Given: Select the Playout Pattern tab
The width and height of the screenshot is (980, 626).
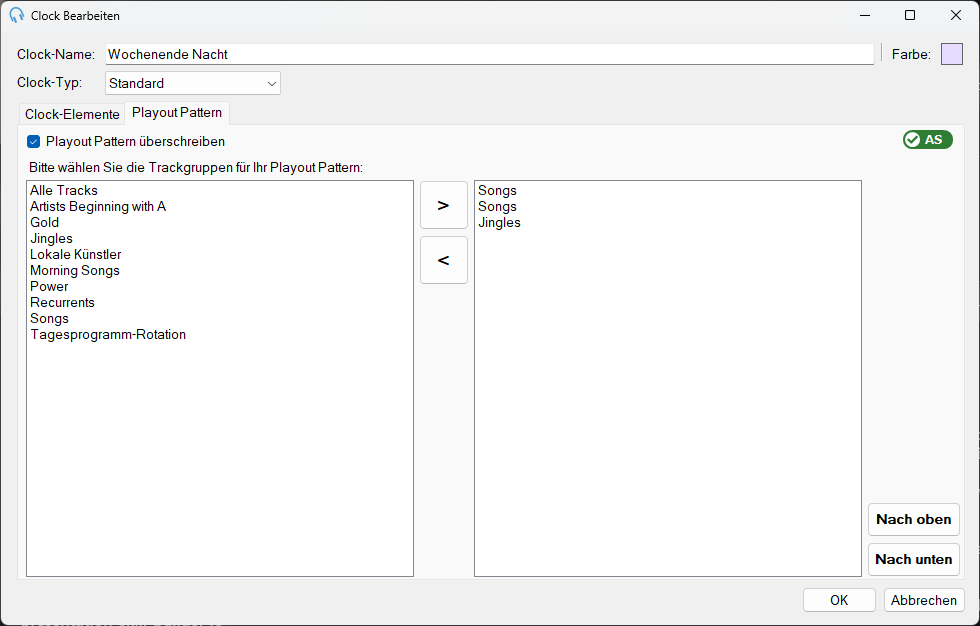Looking at the screenshot, I should pyautogui.click(x=177, y=113).
